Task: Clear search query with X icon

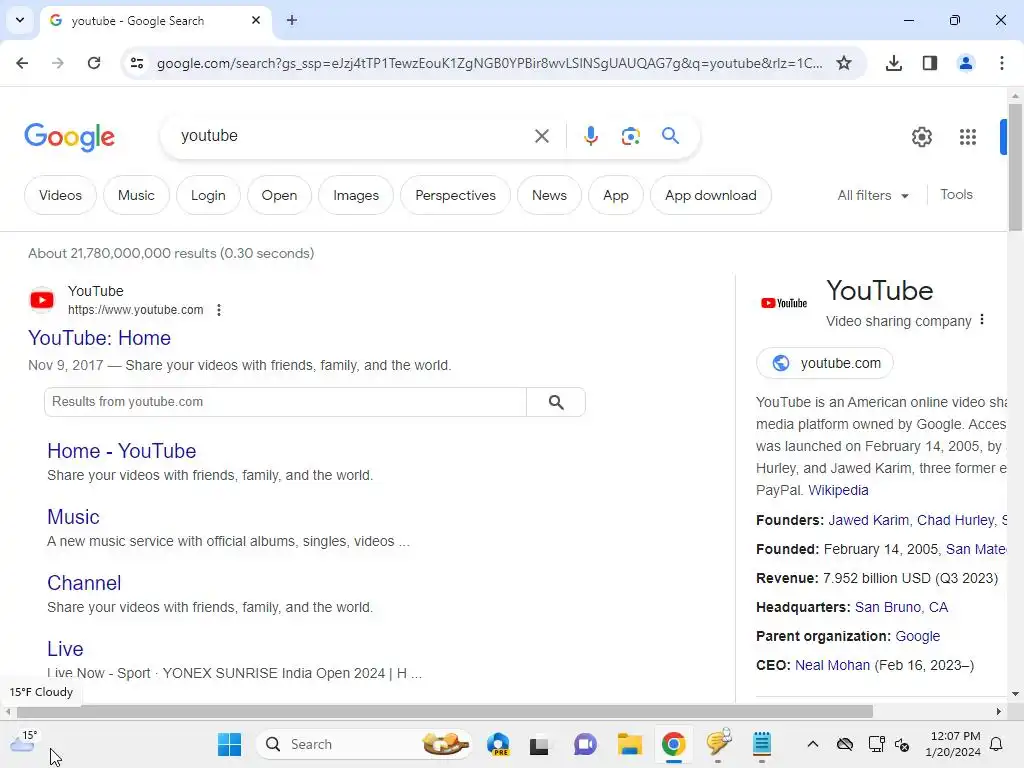Action: (x=541, y=136)
